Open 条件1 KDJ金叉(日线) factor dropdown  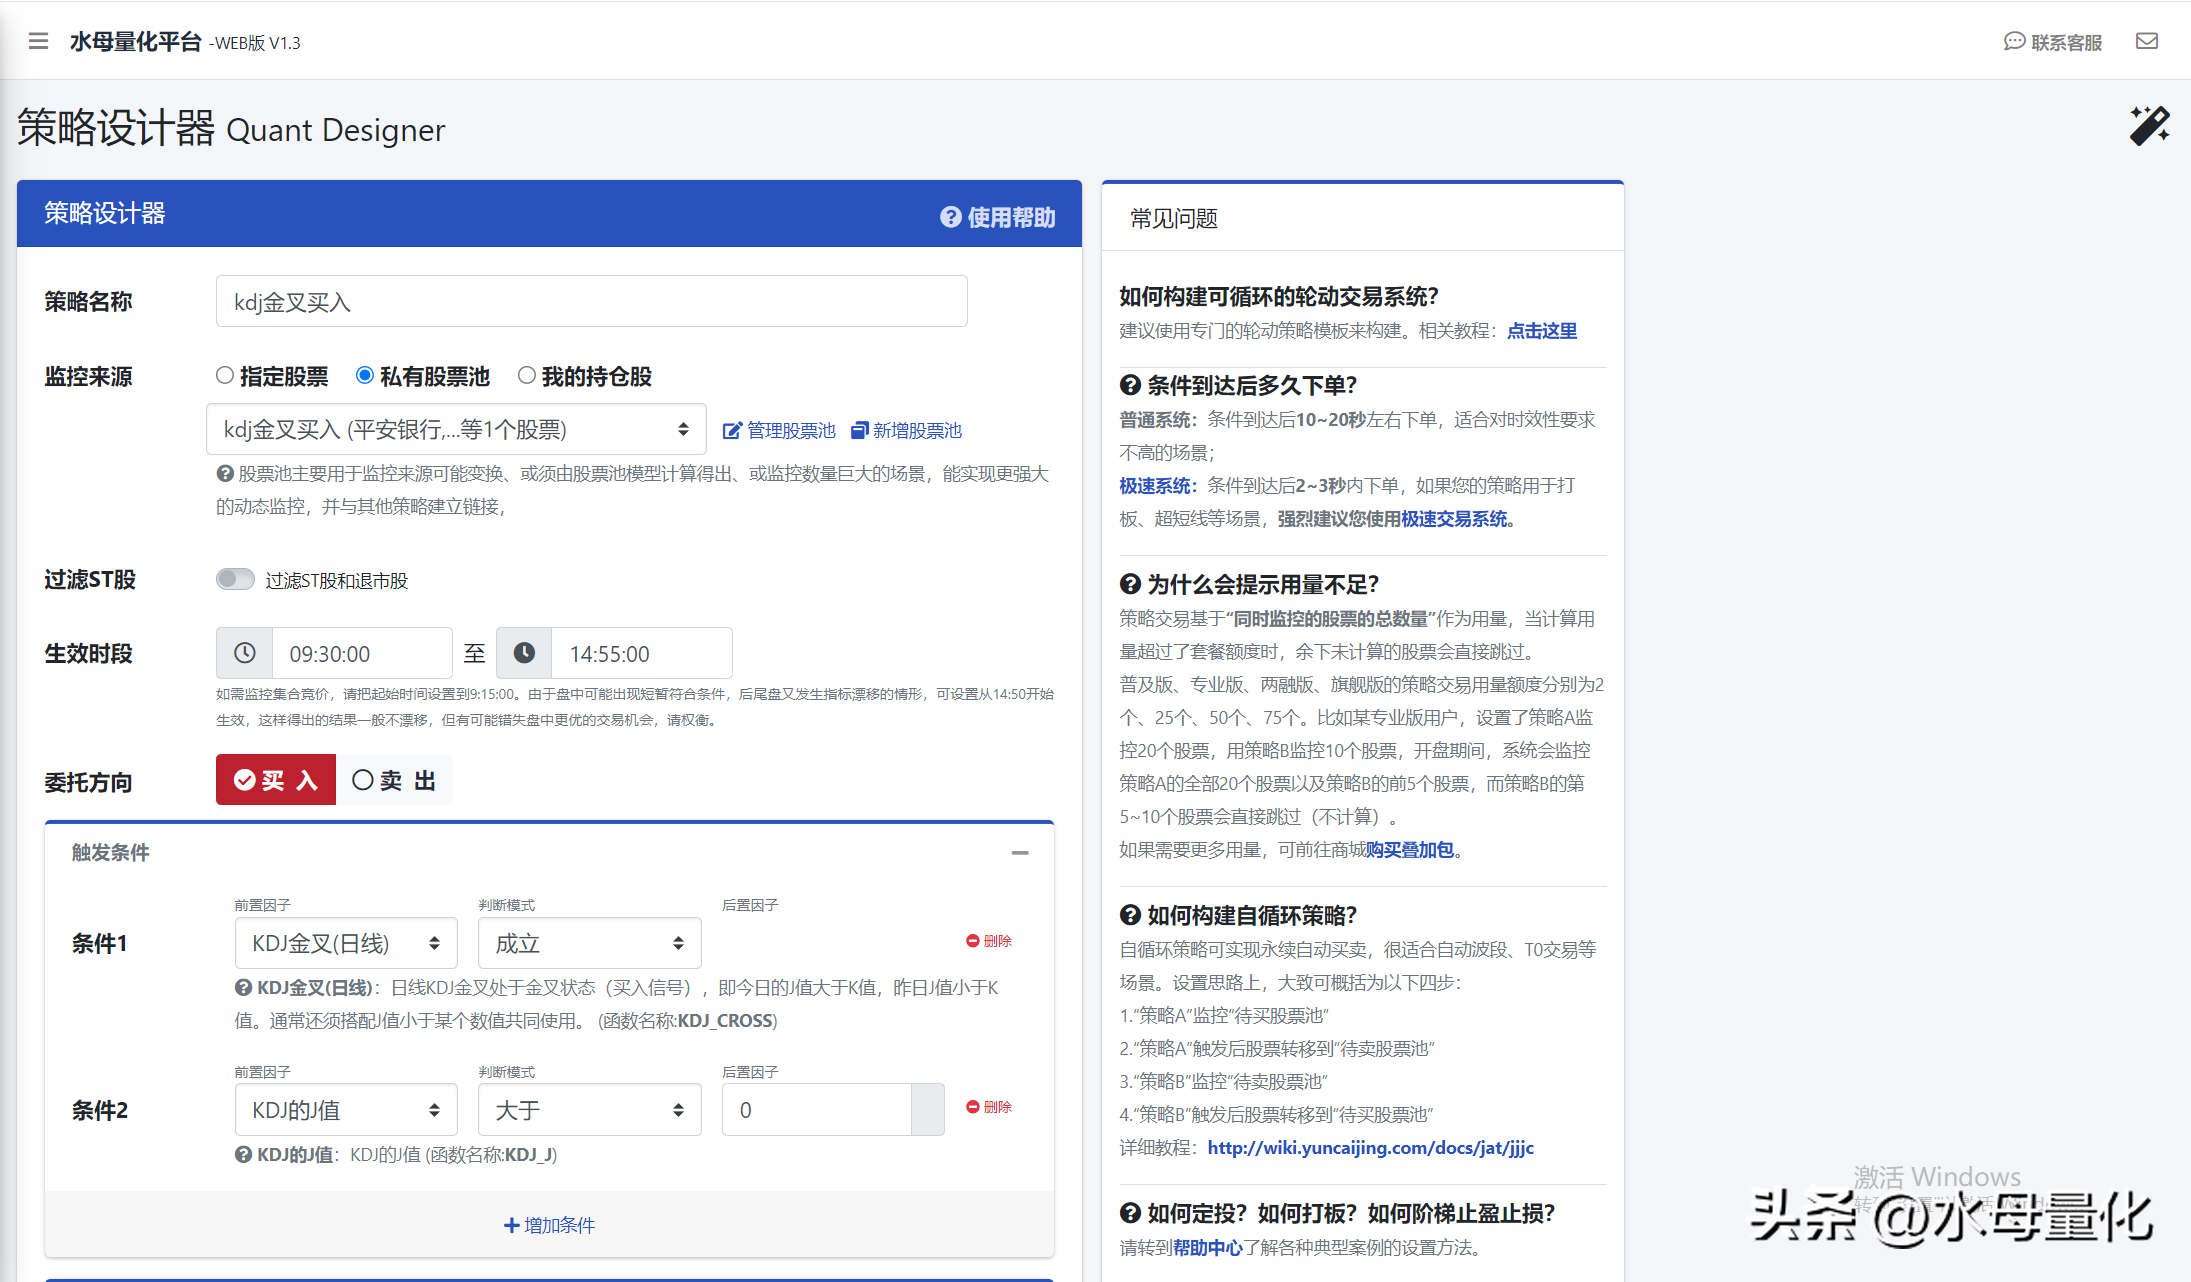pyautogui.click(x=346, y=943)
